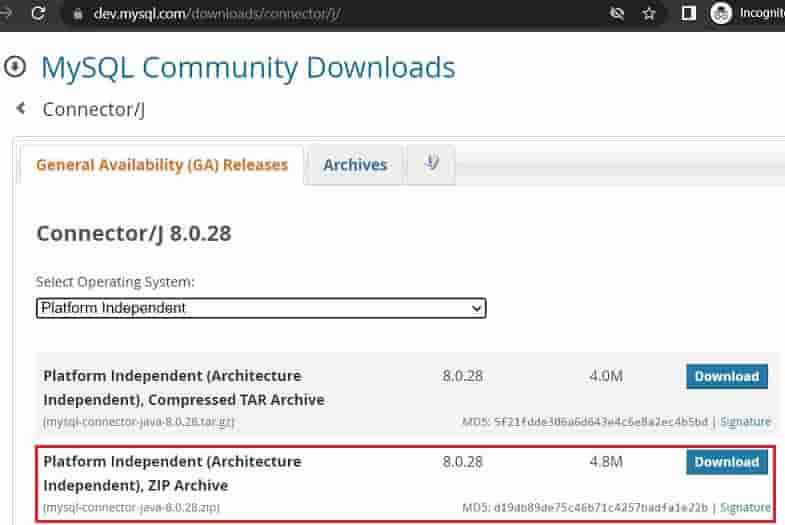Image resolution: width=785 pixels, height=525 pixels.
Task: Select General Availability (GA) Releases tab
Action: coord(162,165)
